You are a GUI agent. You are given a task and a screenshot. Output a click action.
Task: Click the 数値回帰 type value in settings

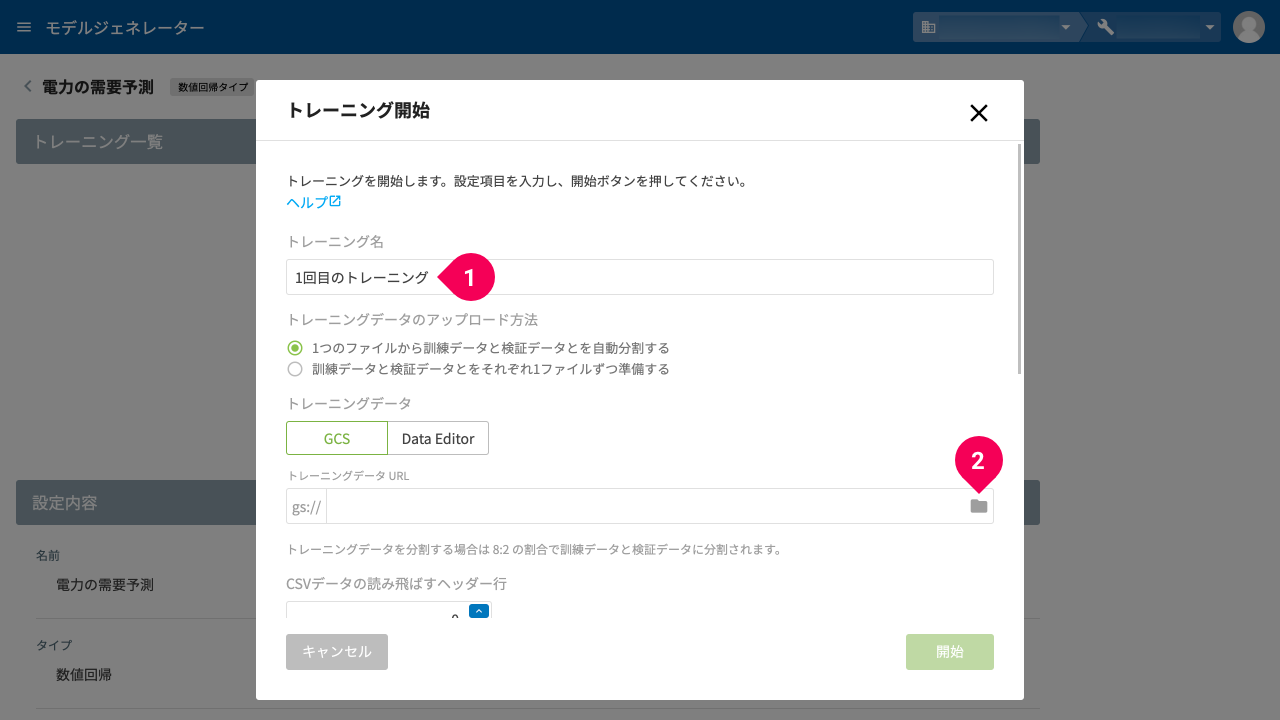tap(84, 675)
